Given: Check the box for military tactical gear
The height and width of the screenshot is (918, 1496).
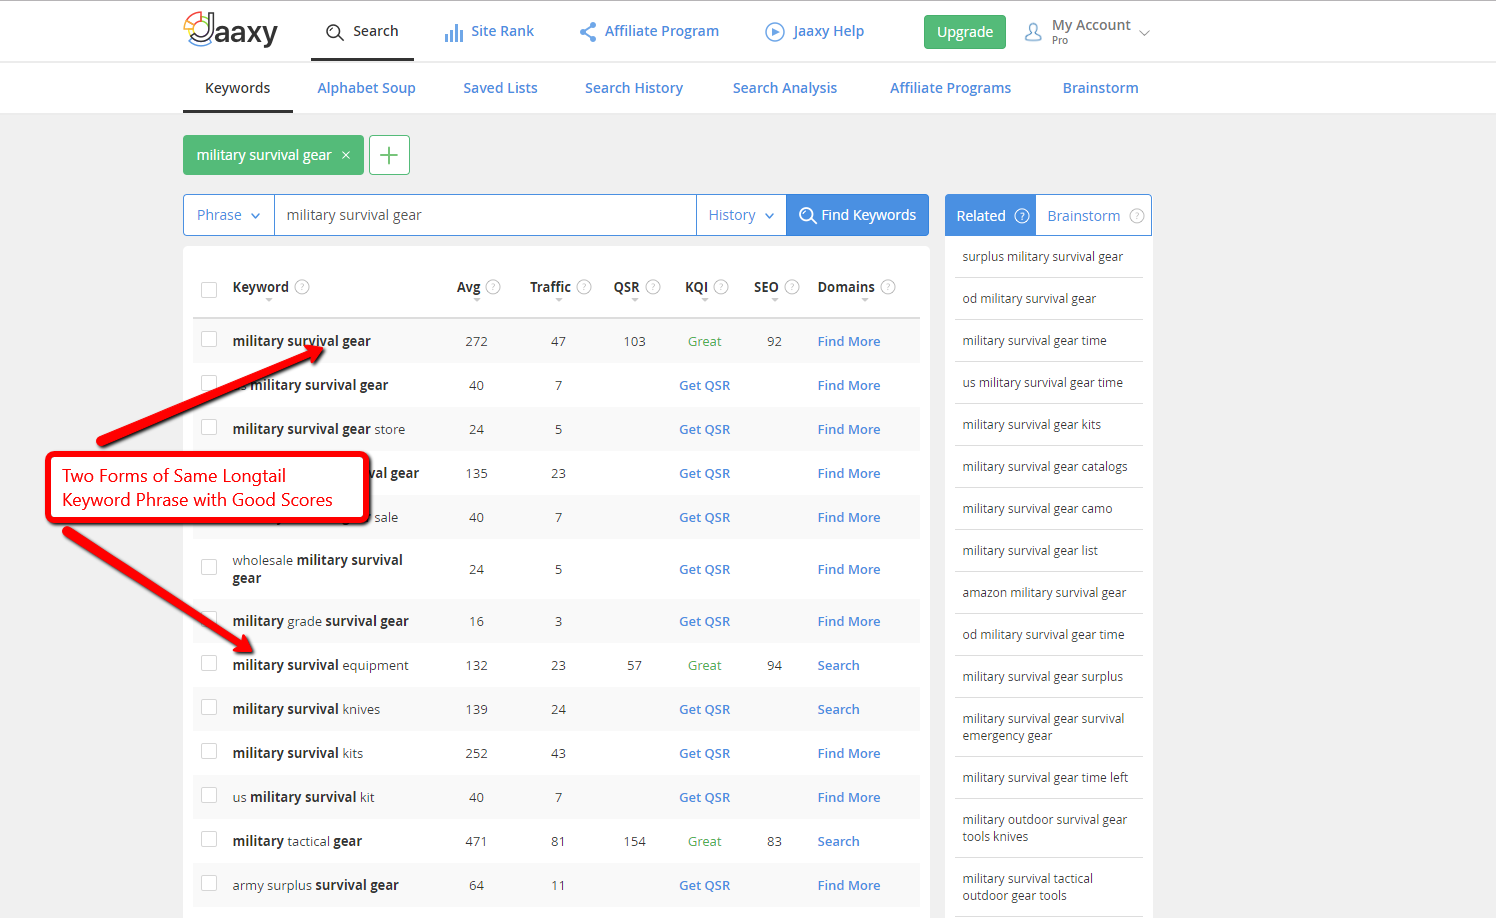Looking at the screenshot, I should (x=209, y=839).
